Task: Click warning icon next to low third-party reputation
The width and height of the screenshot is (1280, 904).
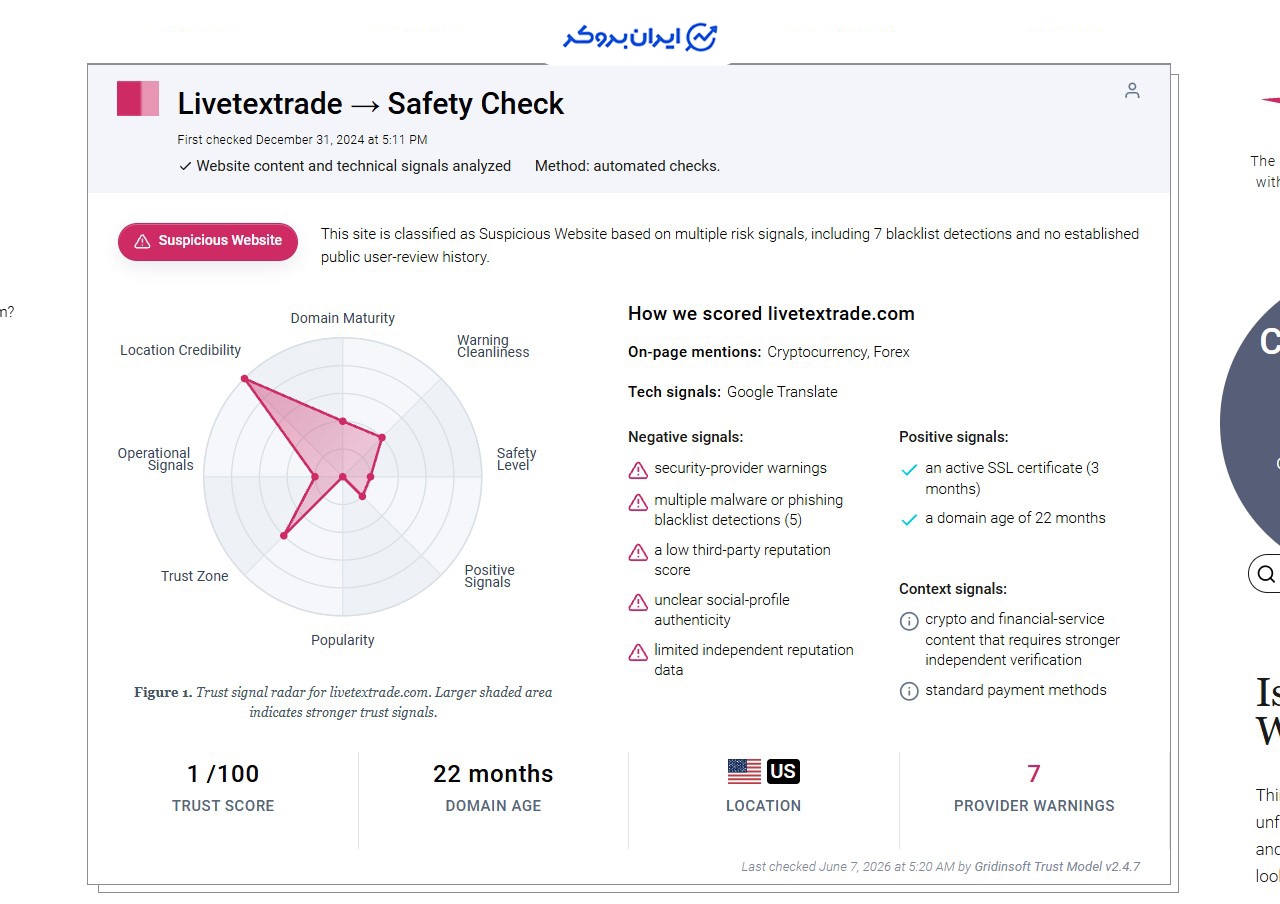Action: pyautogui.click(x=638, y=552)
